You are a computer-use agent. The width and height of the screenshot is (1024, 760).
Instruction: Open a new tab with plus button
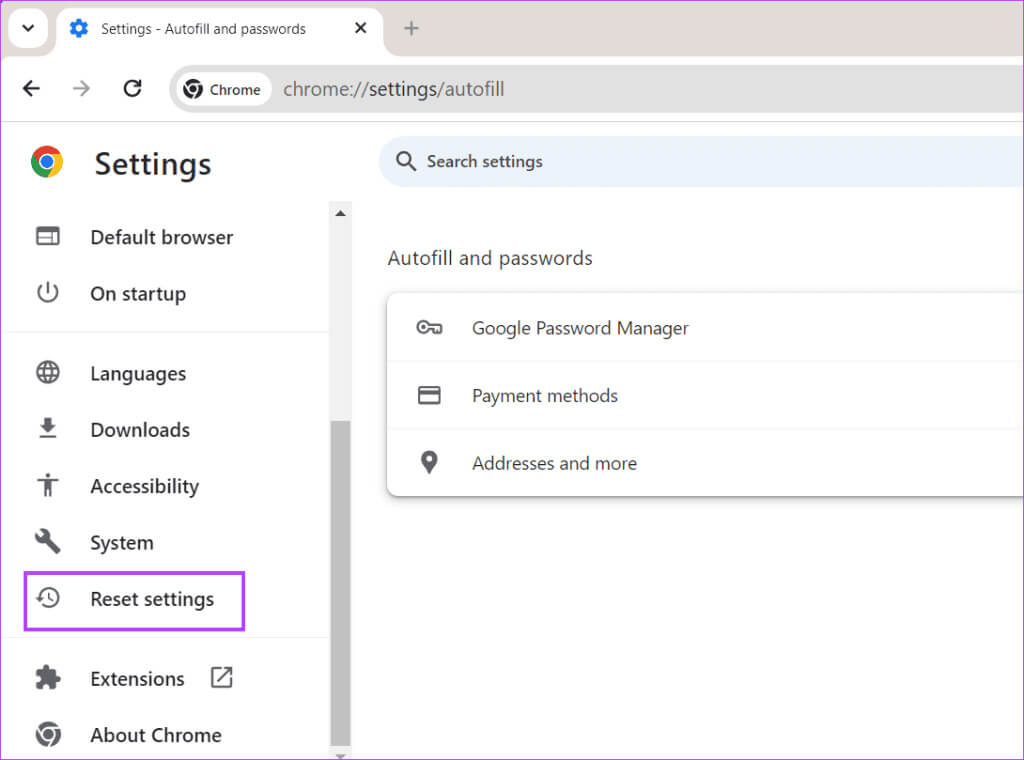(x=411, y=28)
